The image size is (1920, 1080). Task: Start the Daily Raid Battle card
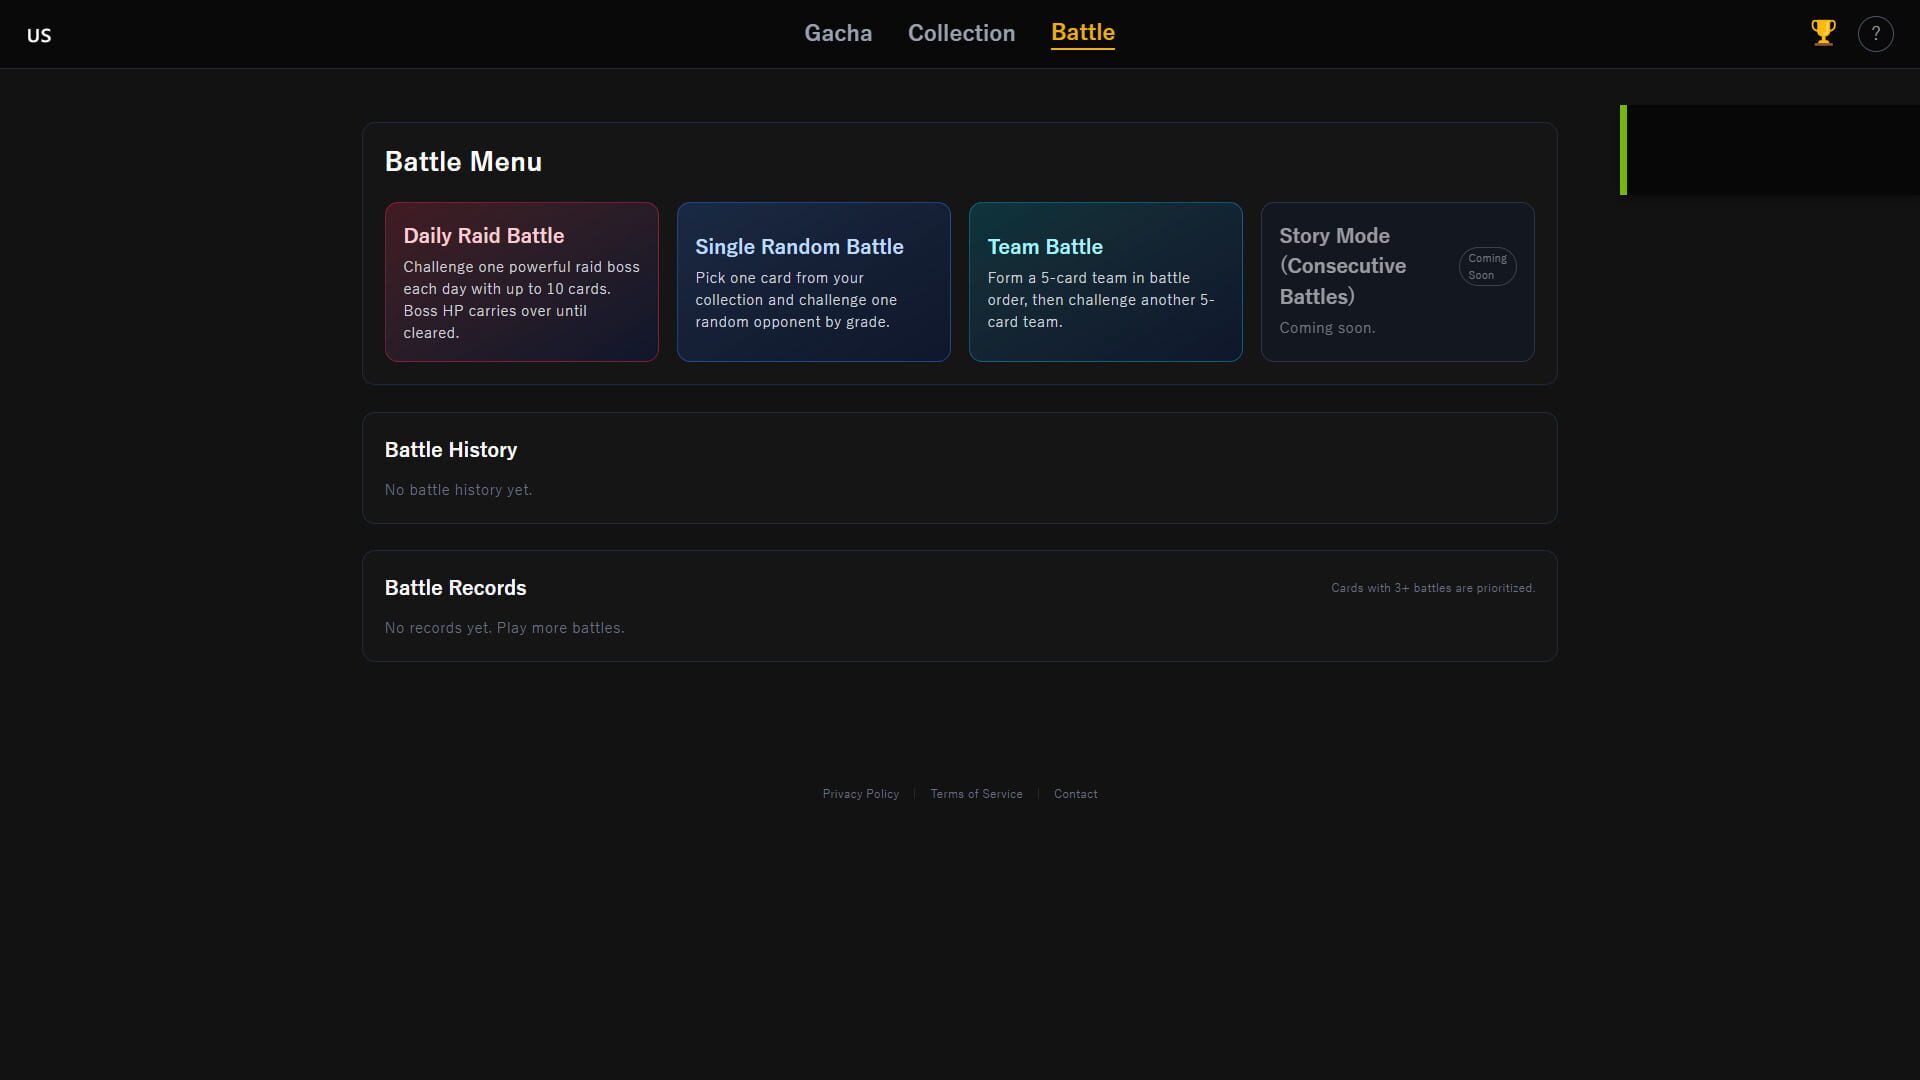click(x=521, y=282)
